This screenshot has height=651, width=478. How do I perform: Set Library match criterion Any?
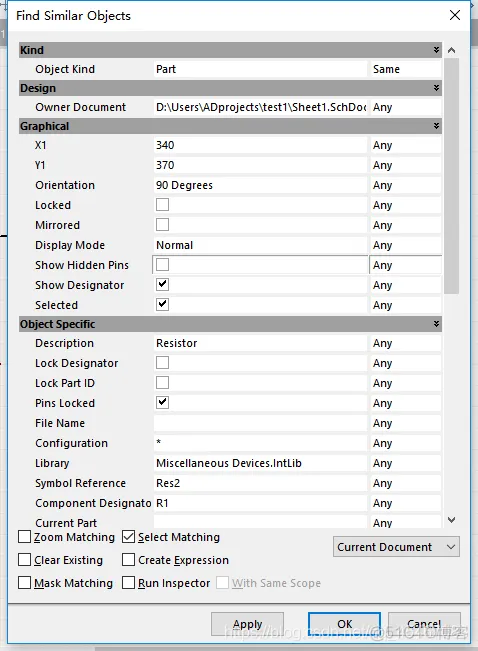point(405,463)
